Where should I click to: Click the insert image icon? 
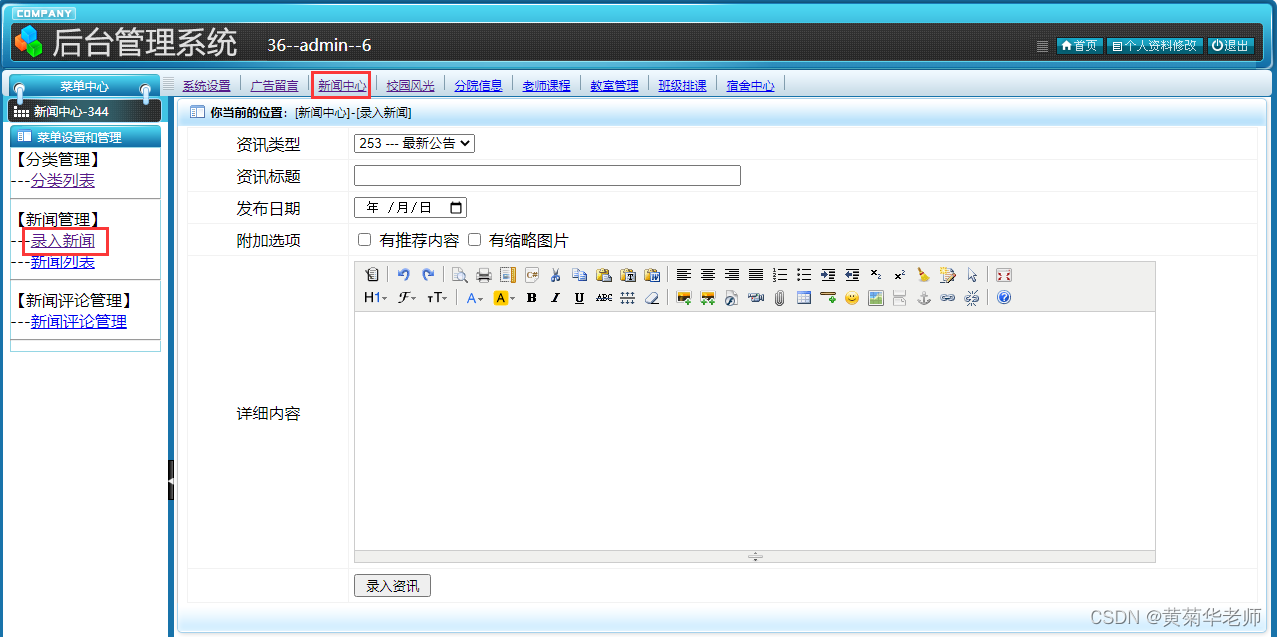tap(684, 298)
